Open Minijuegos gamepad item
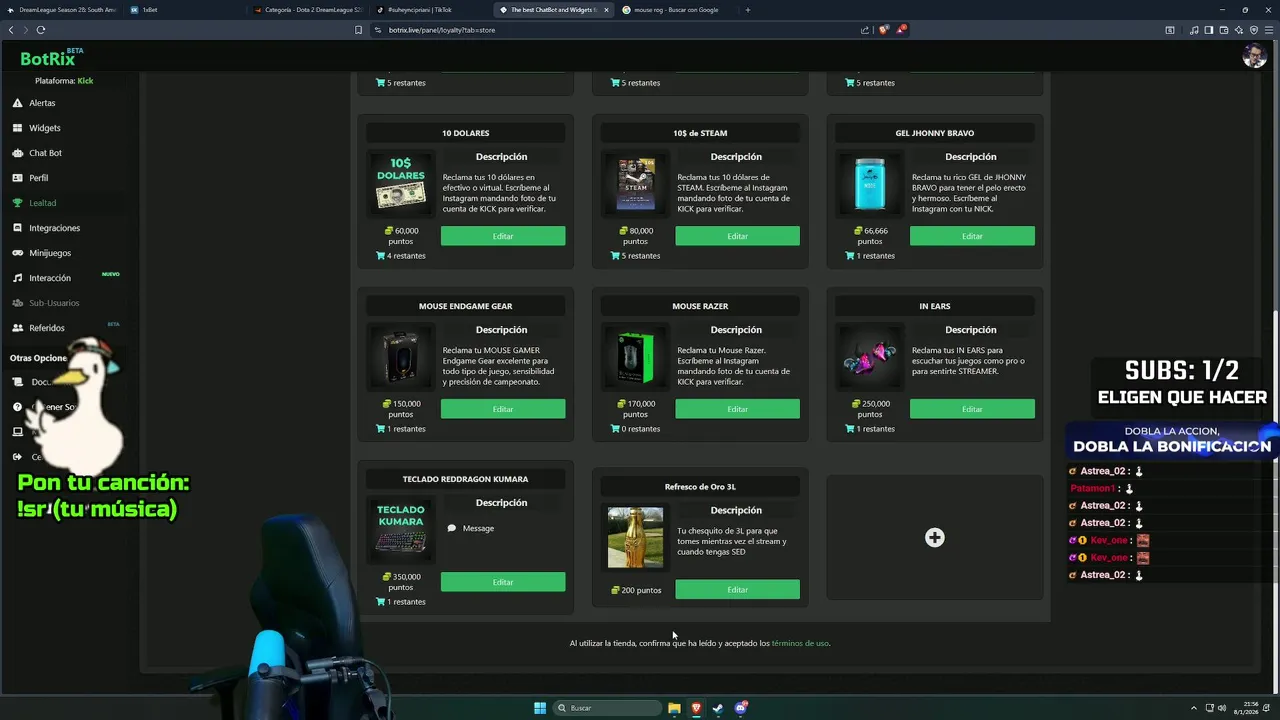The width and height of the screenshot is (1280, 720). [50, 253]
